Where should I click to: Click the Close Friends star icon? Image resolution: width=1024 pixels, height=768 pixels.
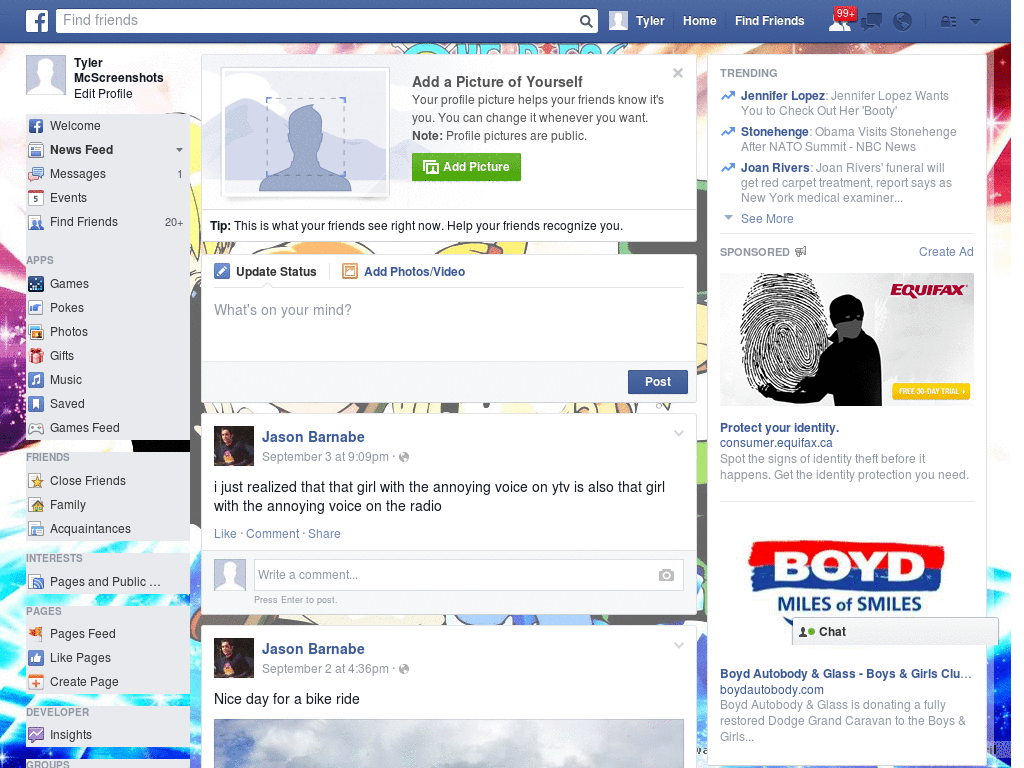pyautogui.click(x=36, y=481)
